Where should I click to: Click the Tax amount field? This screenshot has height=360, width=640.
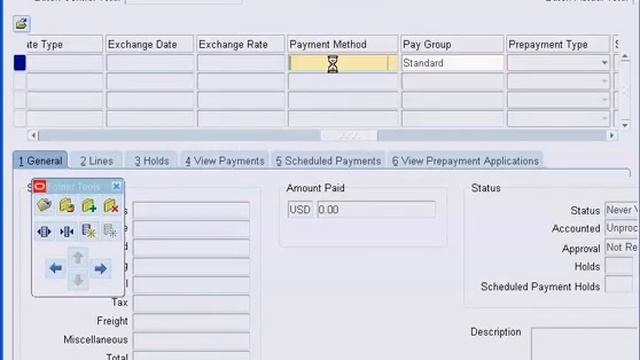point(191,303)
